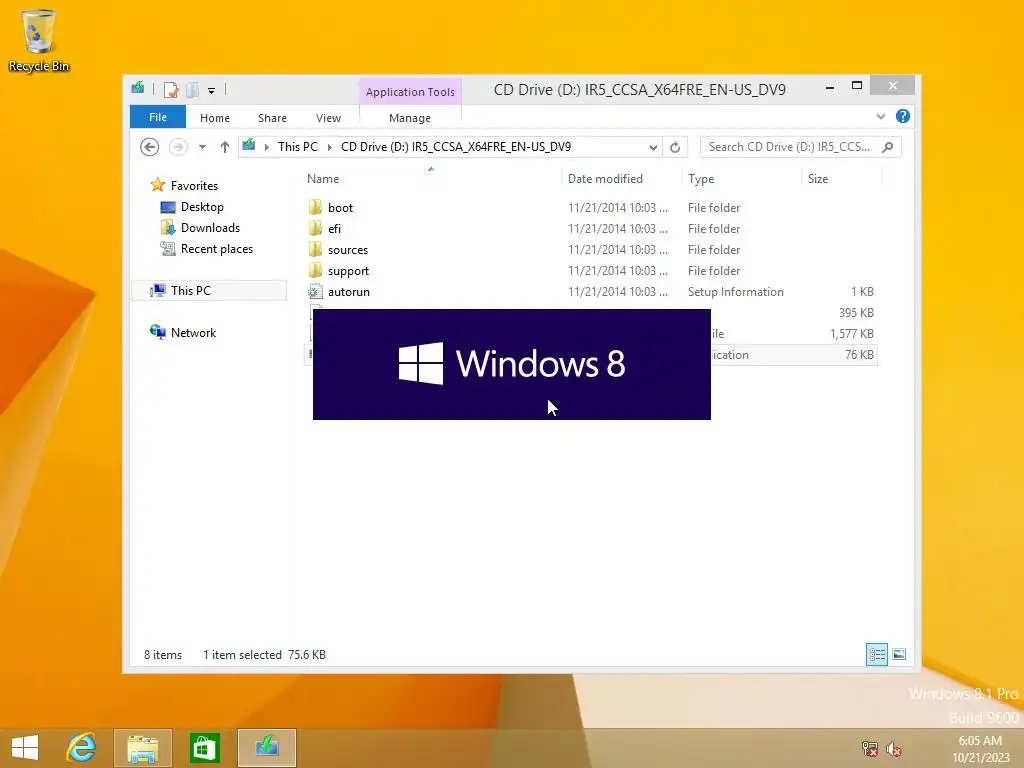Click the Forward navigation arrow
Viewport: 1024px width, 768px height.
[x=178, y=147]
